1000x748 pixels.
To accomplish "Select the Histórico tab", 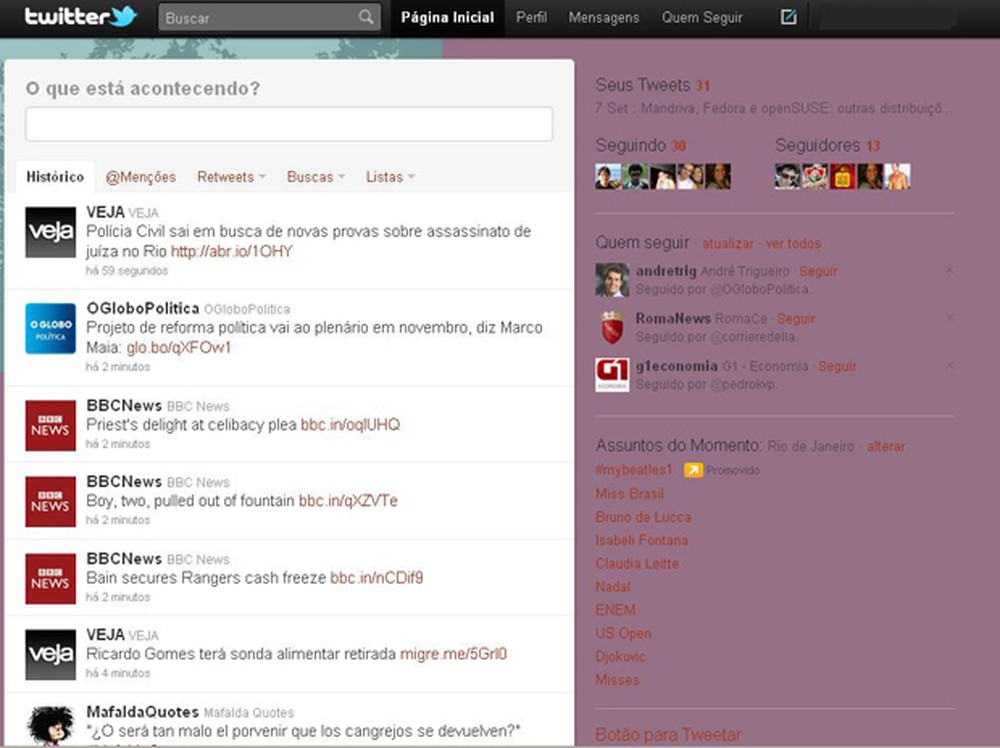I will [x=55, y=176].
